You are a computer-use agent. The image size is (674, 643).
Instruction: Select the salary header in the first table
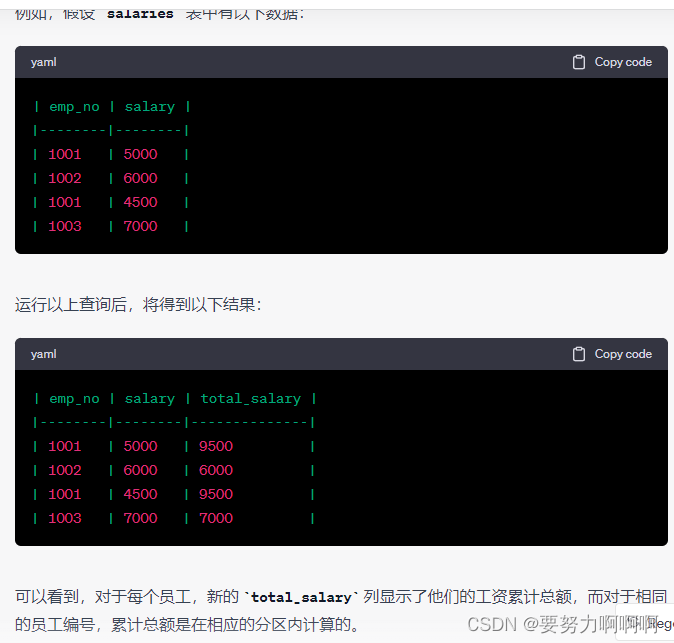coord(150,107)
